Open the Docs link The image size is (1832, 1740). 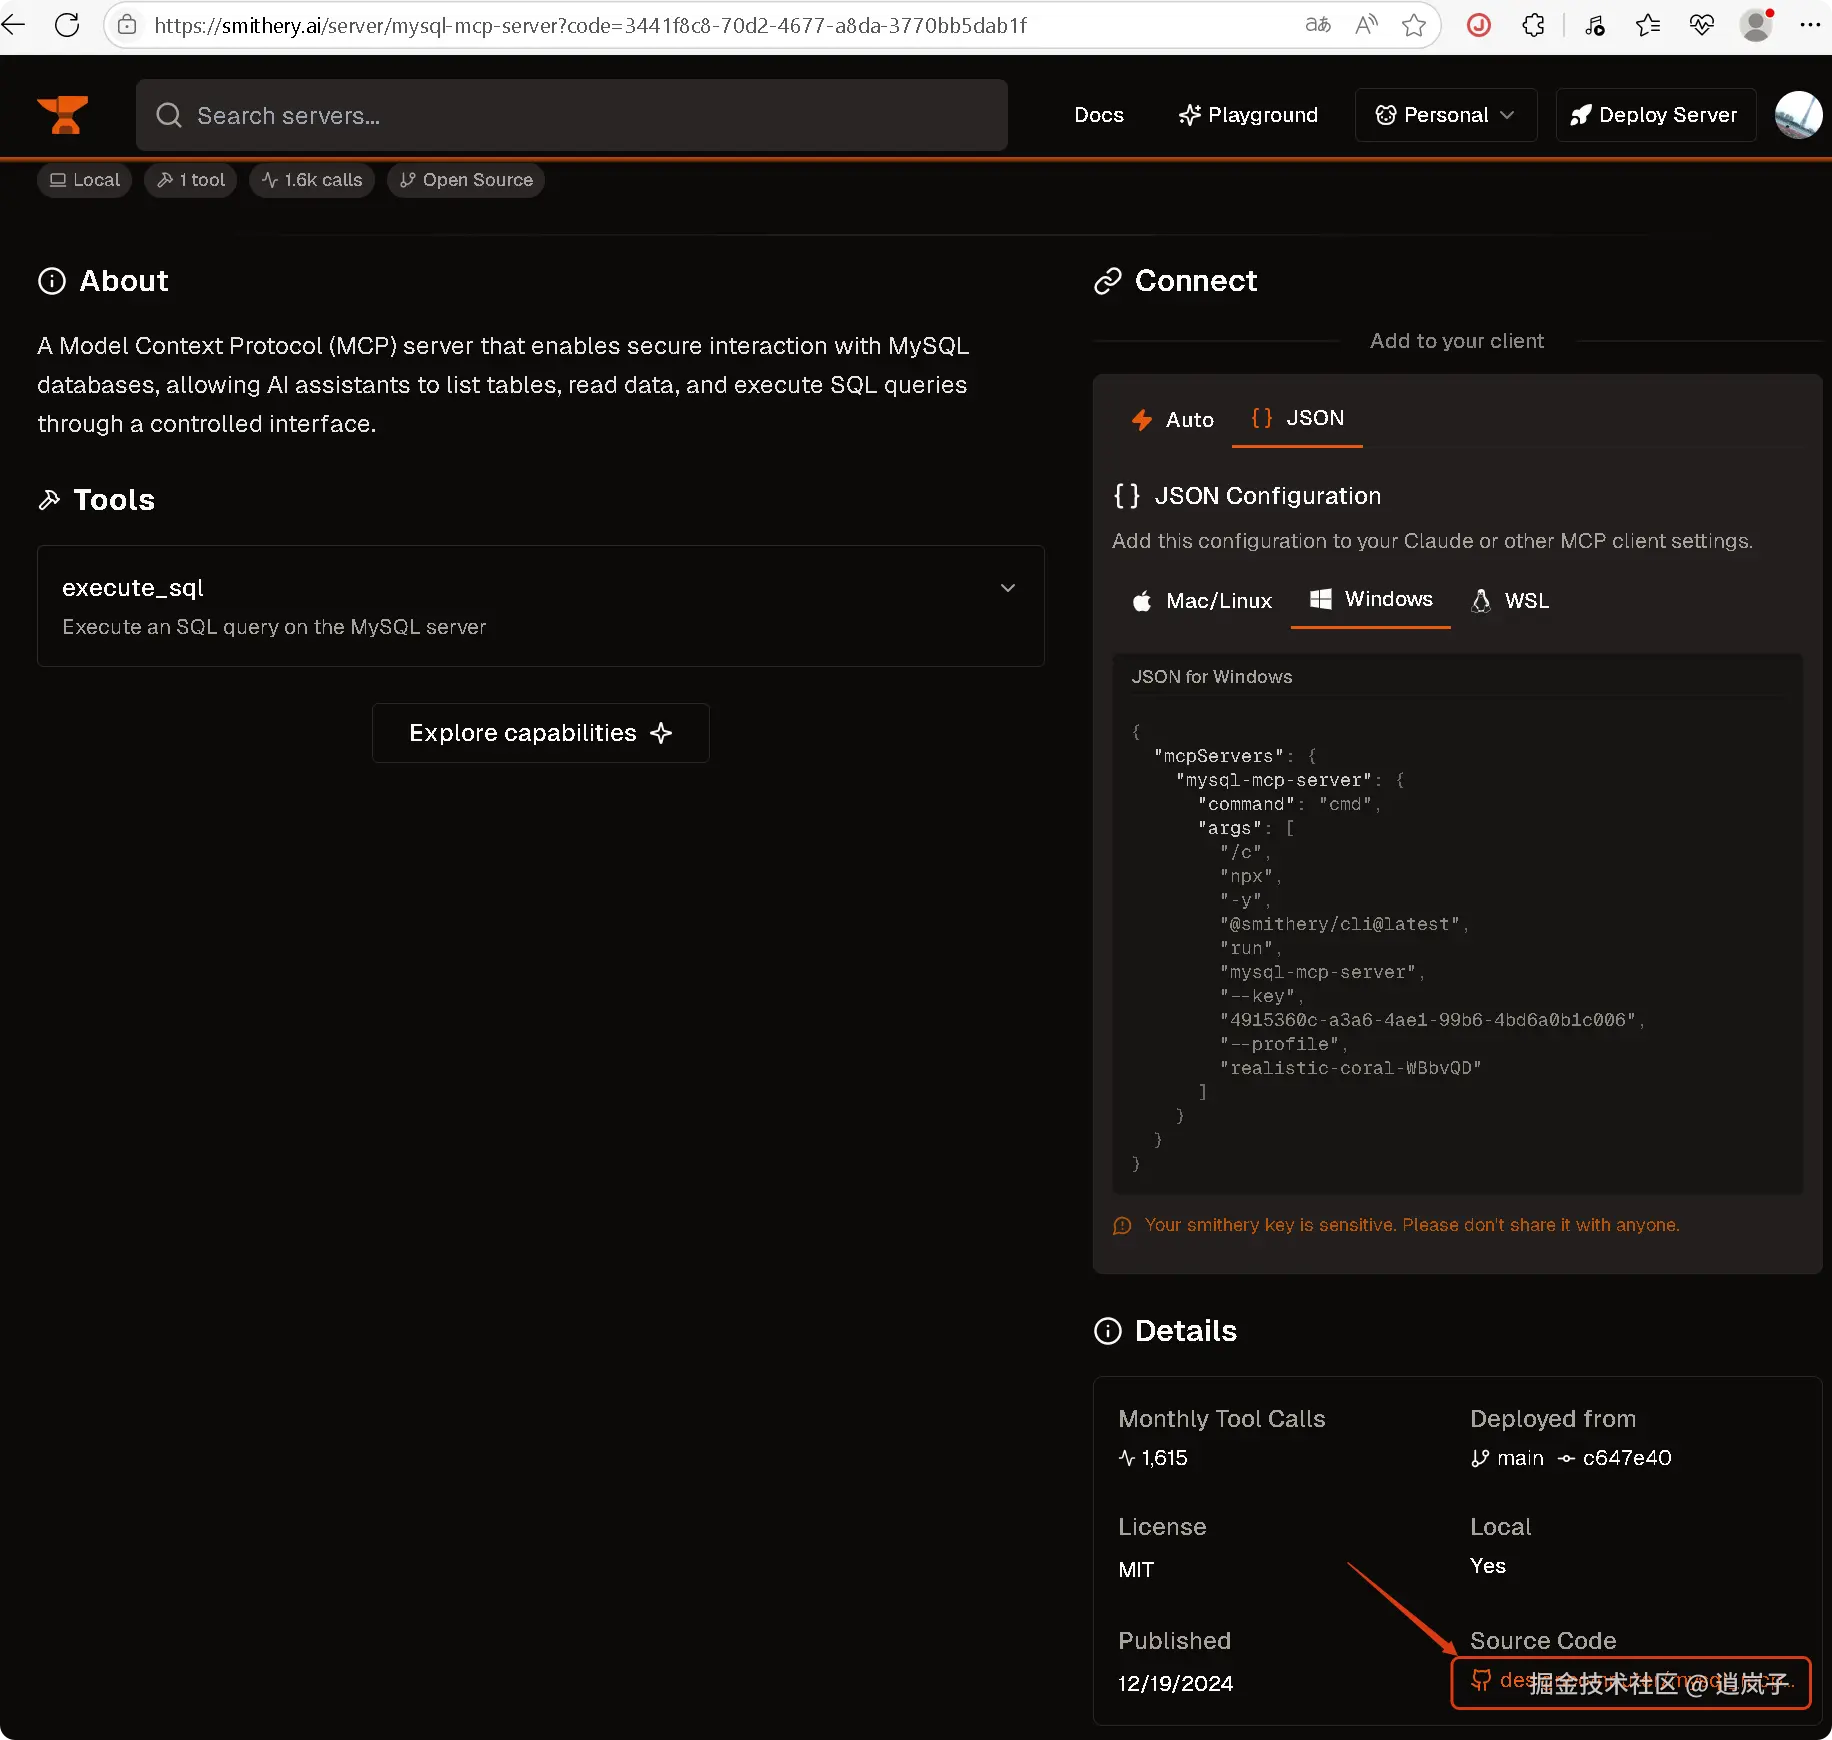(x=1099, y=115)
